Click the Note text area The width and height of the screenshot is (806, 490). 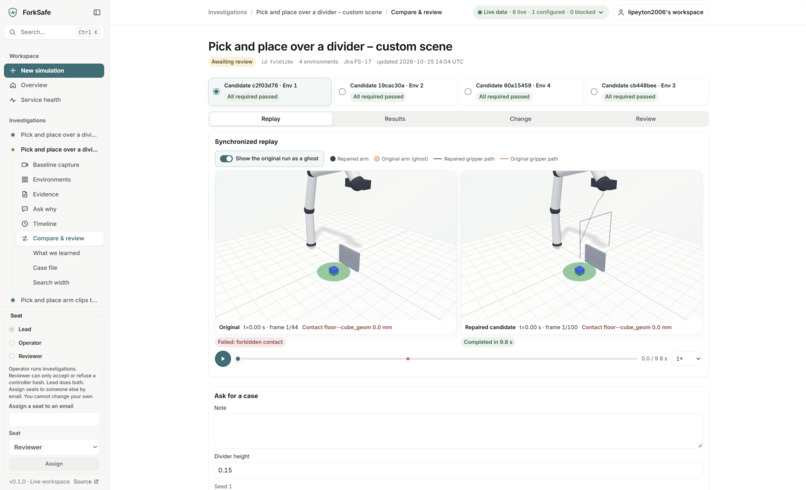click(458, 431)
